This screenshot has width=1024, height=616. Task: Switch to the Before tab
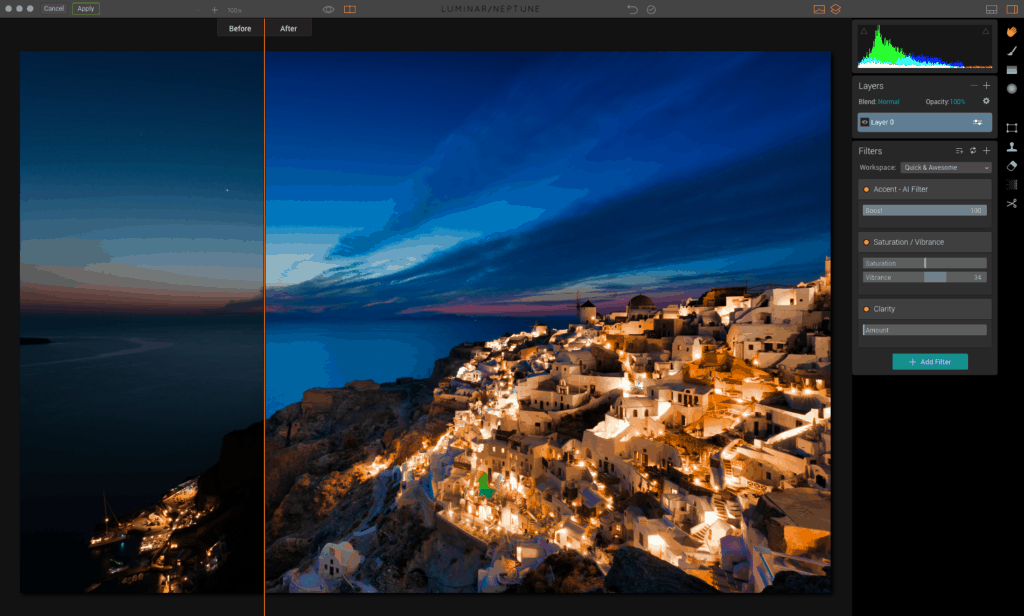[x=240, y=28]
